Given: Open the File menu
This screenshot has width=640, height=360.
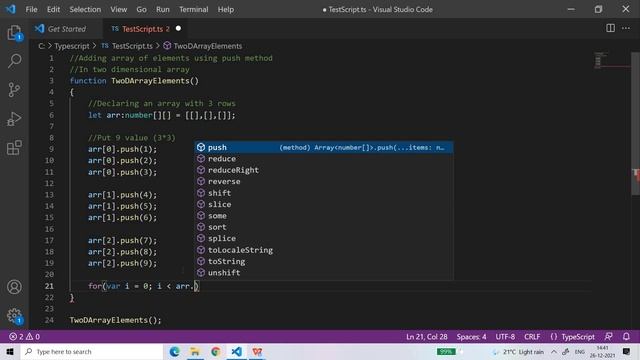Looking at the screenshot, I should pos(31,9).
